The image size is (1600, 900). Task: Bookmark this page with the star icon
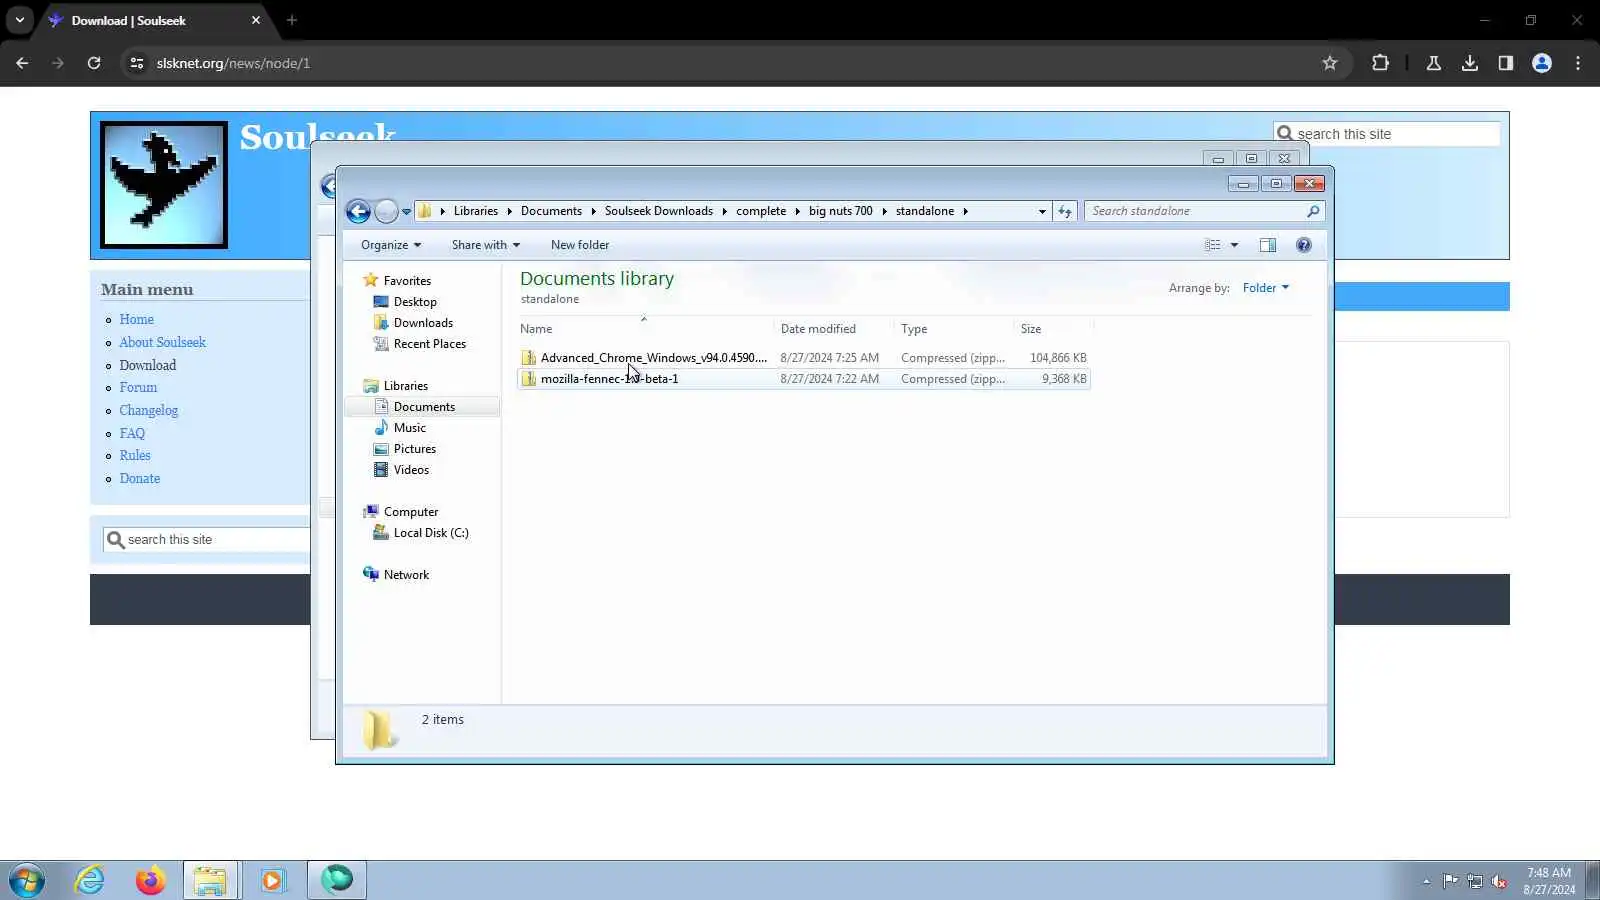pyautogui.click(x=1329, y=63)
